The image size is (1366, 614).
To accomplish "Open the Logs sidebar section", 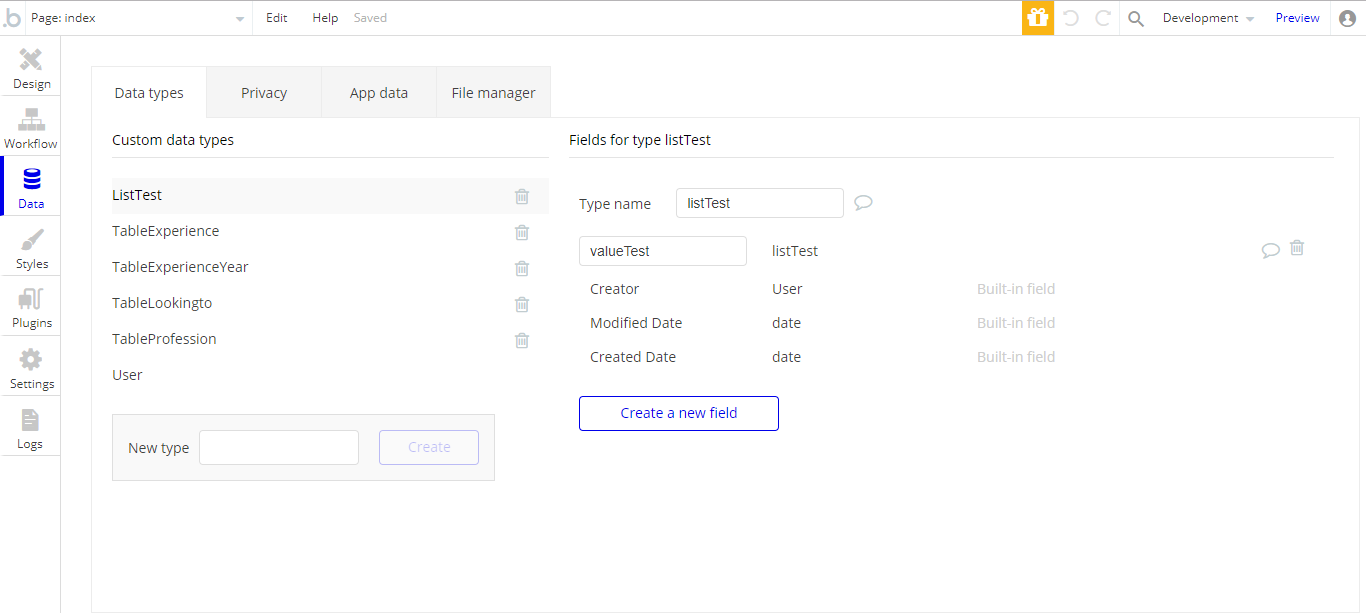I will click(x=31, y=428).
